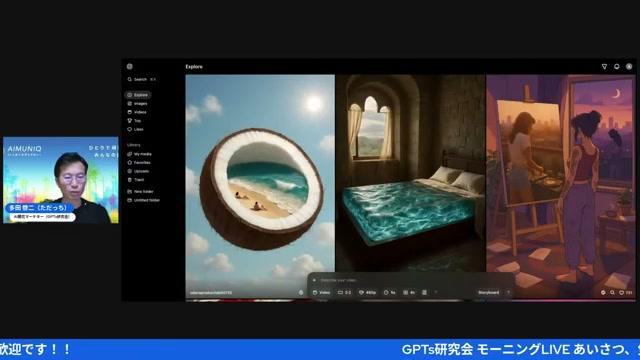Click the creator username on coconut video

point(211,293)
